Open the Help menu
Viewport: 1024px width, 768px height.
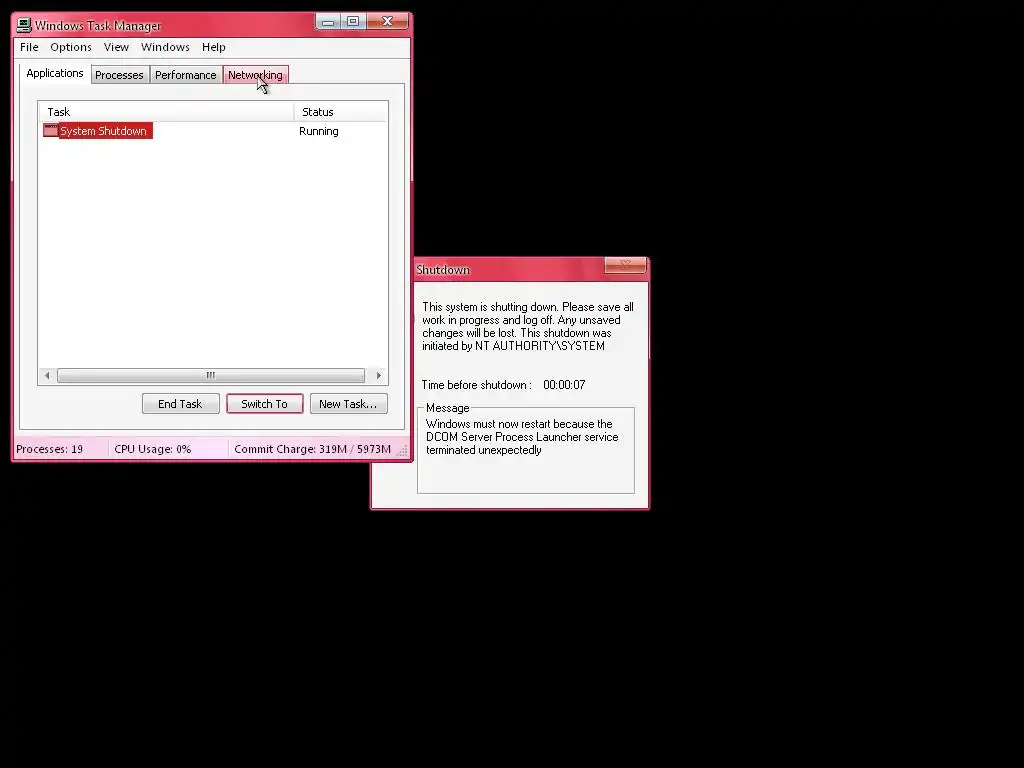[214, 47]
